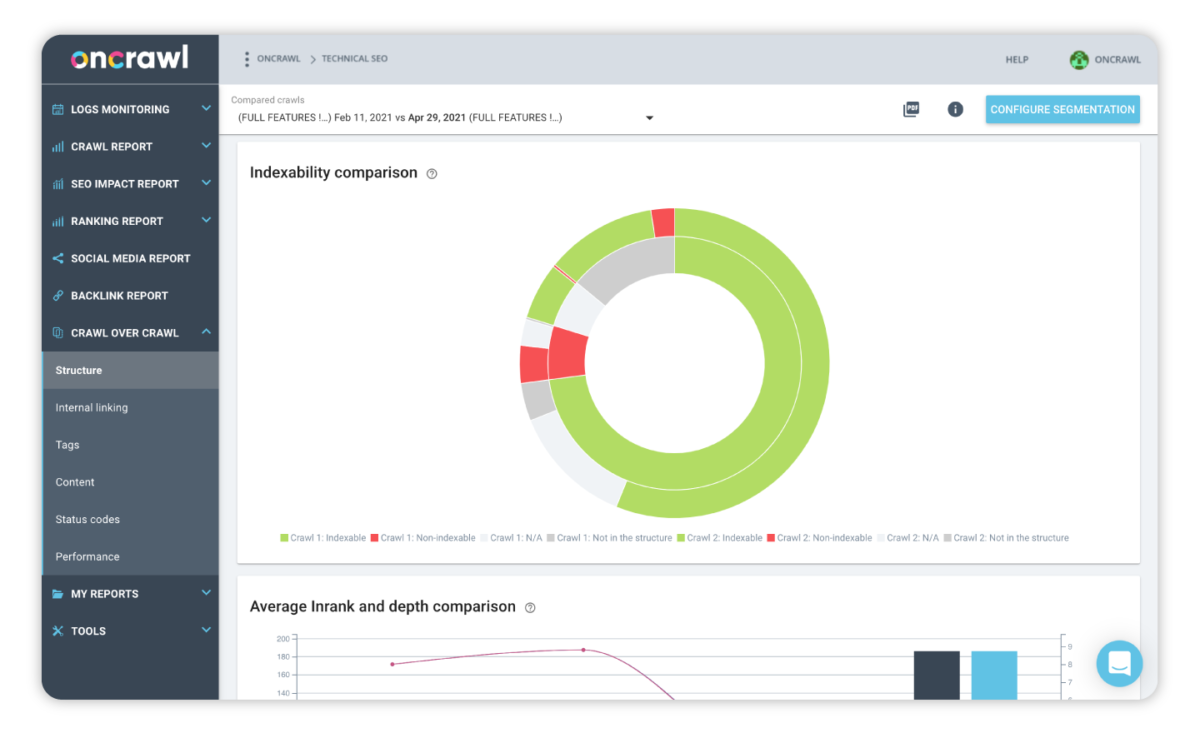This screenshot has width=1200, height=733.
Task: Open the three-dot menu beside the ONCRAWL breadcrumb
Action: 247,59
